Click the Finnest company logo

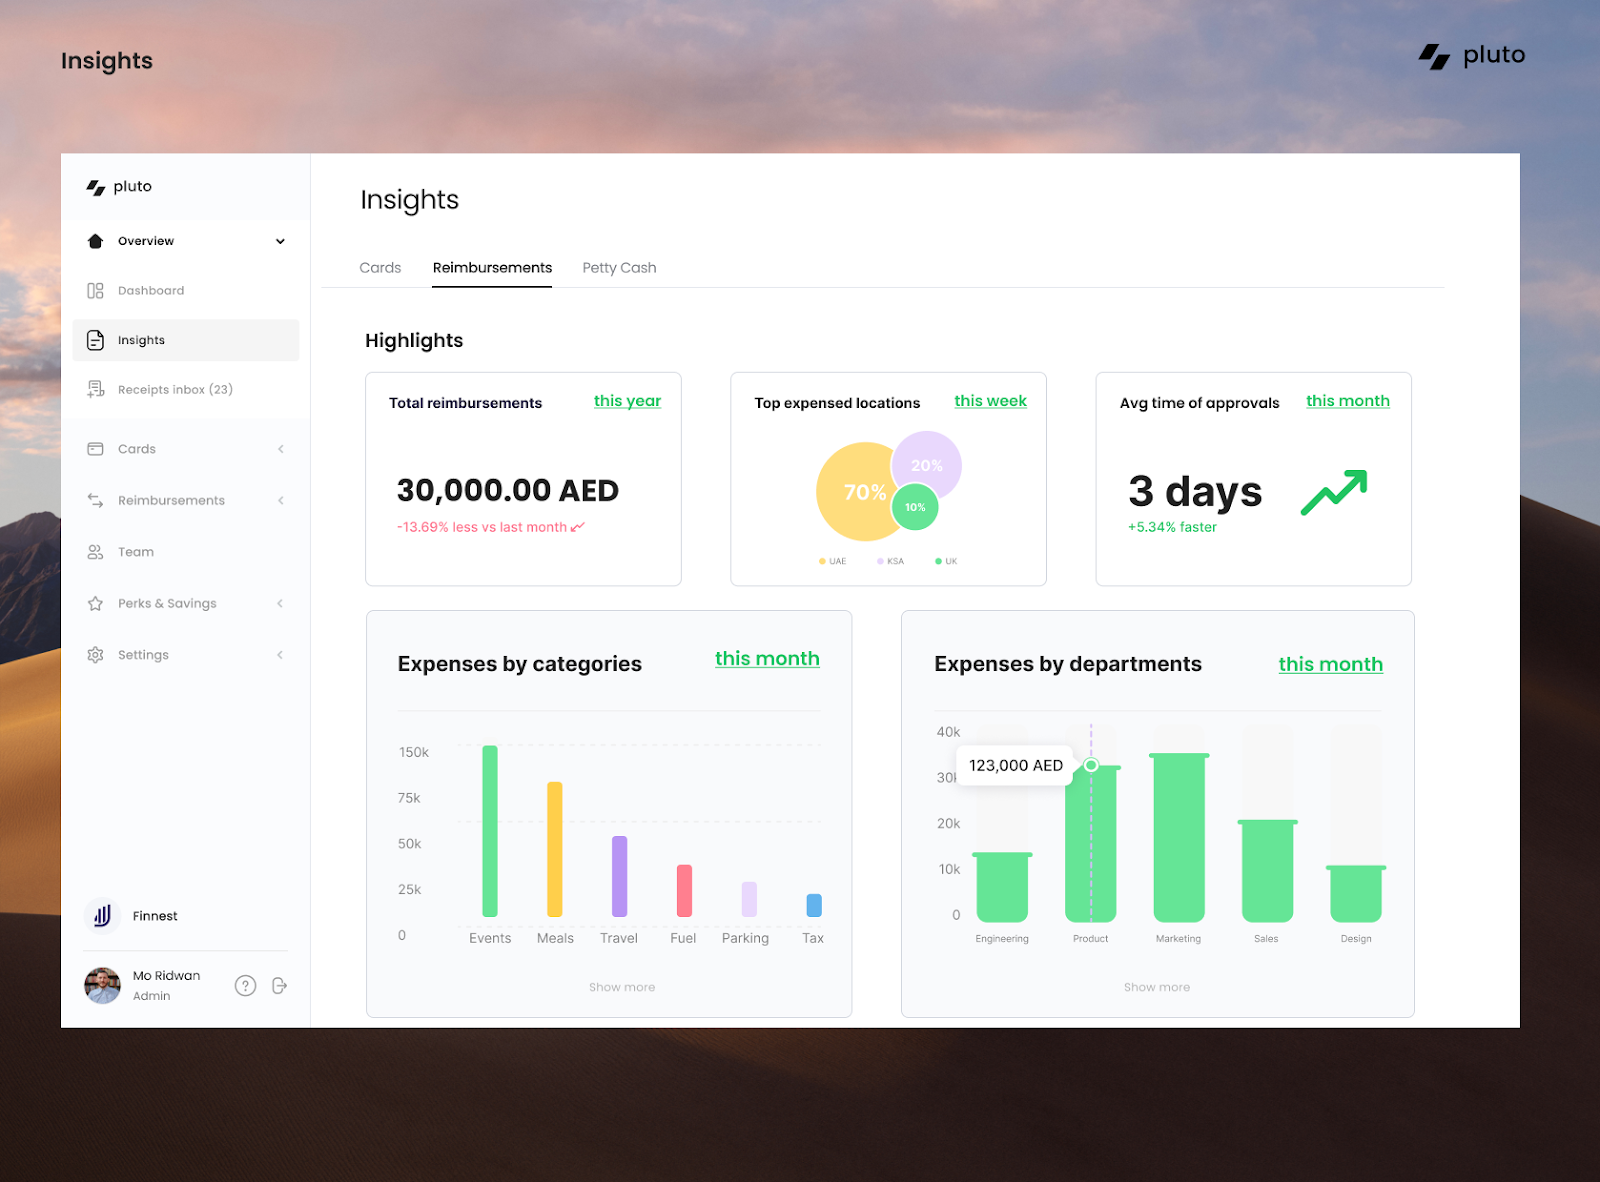tap(102, 915)
